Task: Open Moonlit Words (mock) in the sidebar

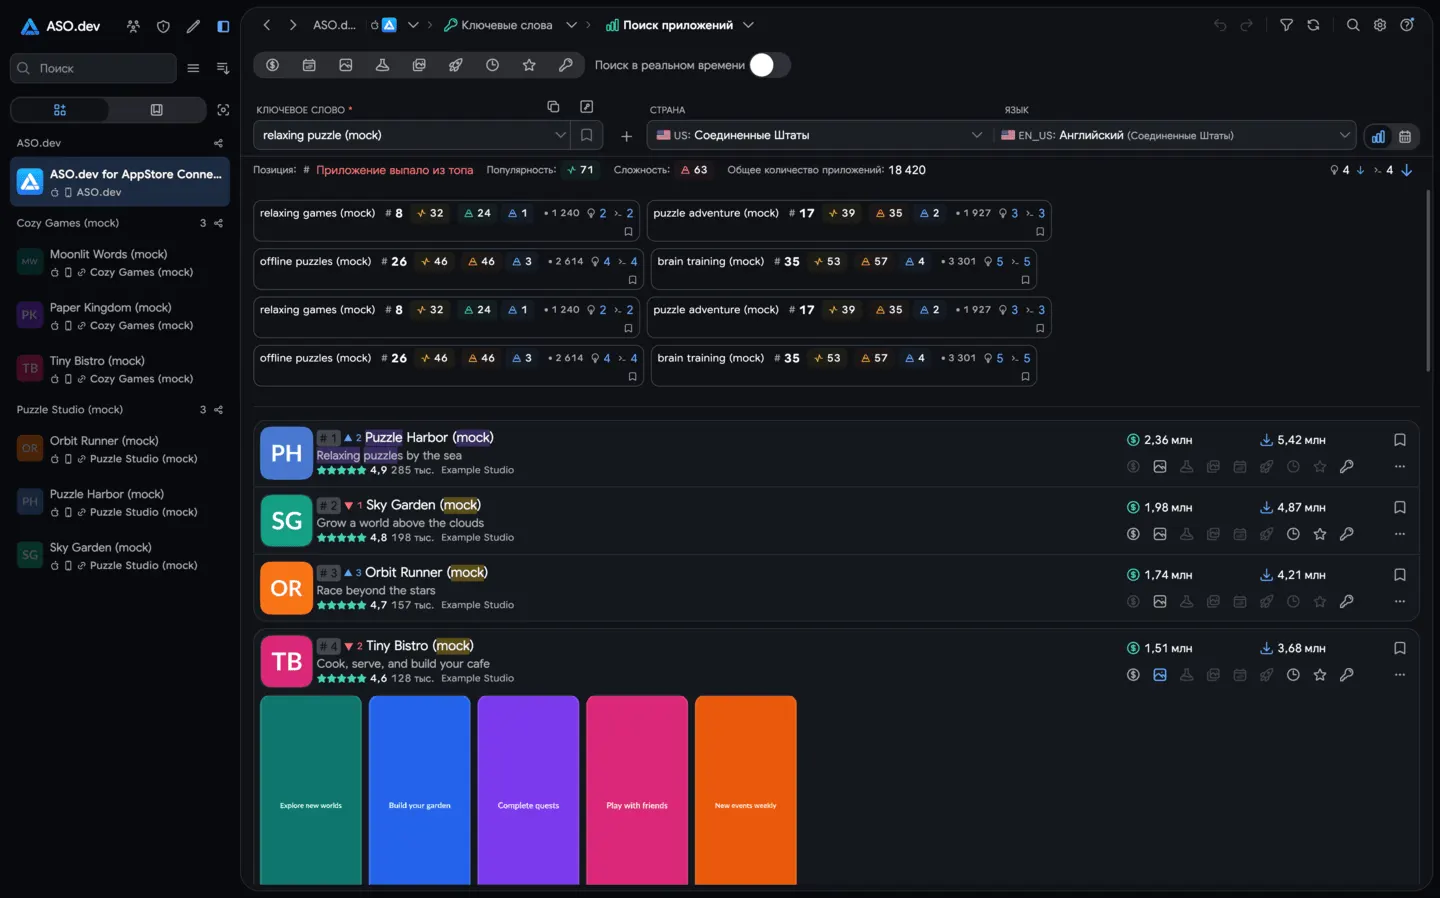Action: coord(120,263)
